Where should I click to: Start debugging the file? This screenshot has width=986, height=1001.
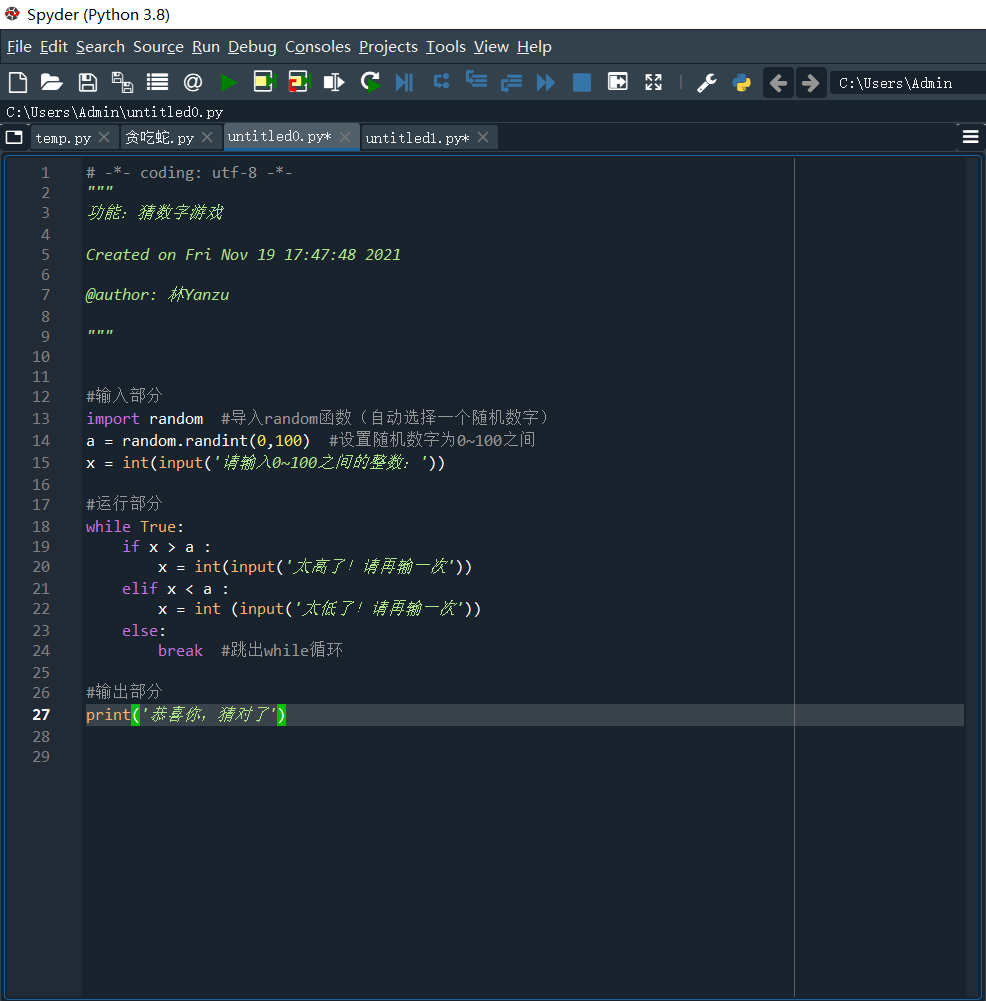[x=404, y=83]
